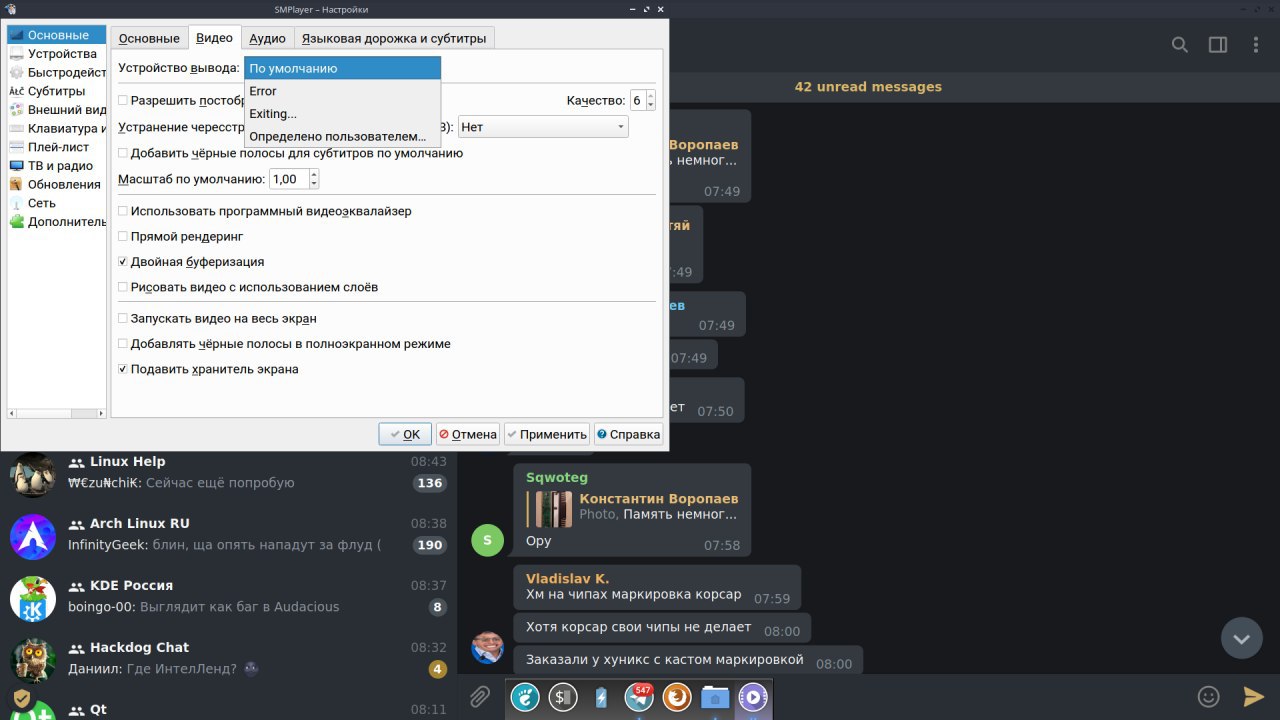The image size is (1280, 720).
Task: Uncheck Двойная буферизация
Action: (123, 261)
